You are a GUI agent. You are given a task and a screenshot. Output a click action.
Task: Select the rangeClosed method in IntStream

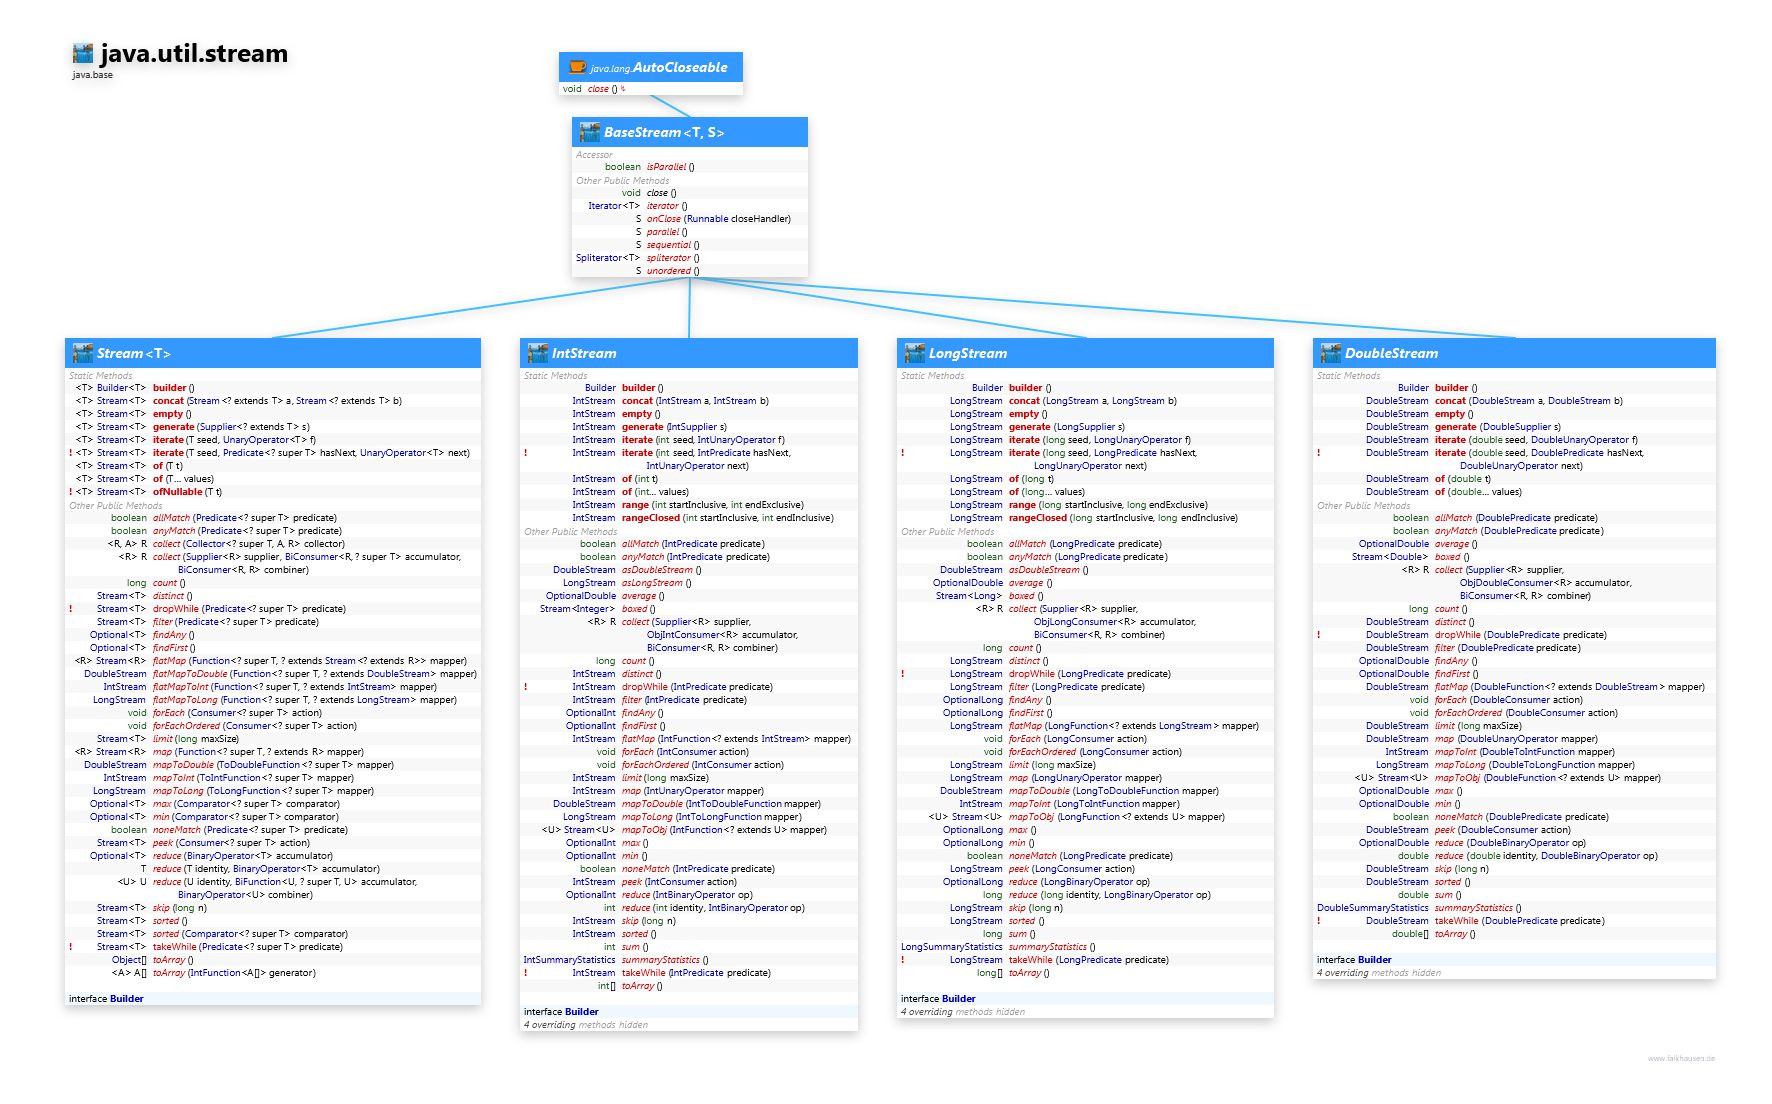[x=651, y=518]
